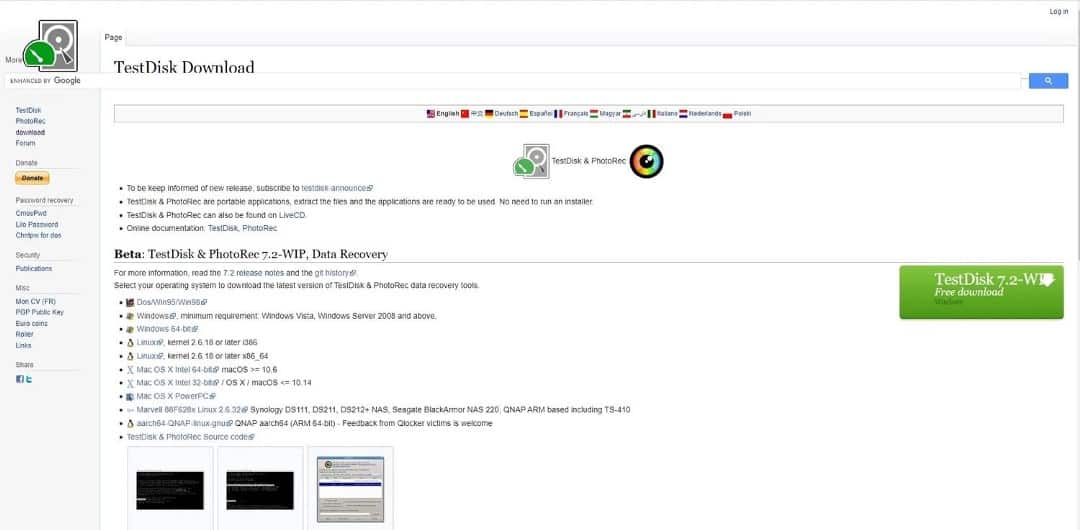1080x530 pixels.
Task: Click the icon before Dos/Win95/Win98
Action: click(x=130, y=302)
